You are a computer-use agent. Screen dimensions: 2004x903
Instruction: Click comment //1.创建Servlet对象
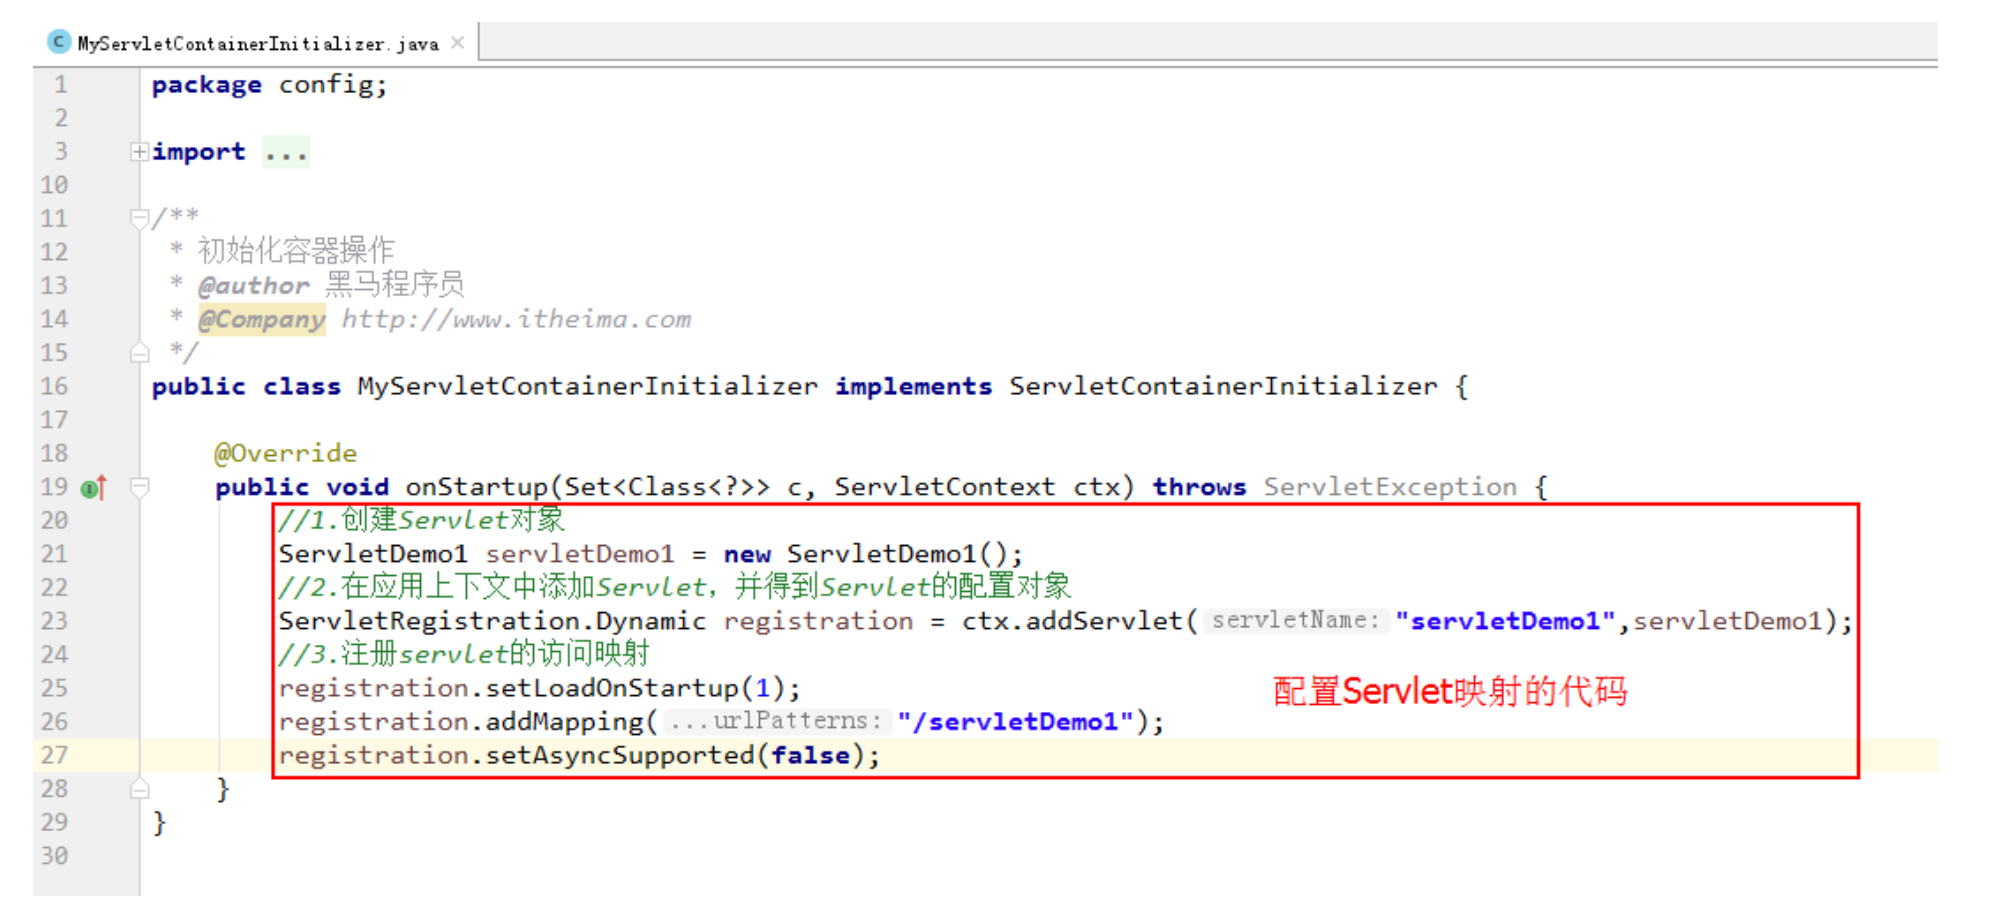[421, 520]
